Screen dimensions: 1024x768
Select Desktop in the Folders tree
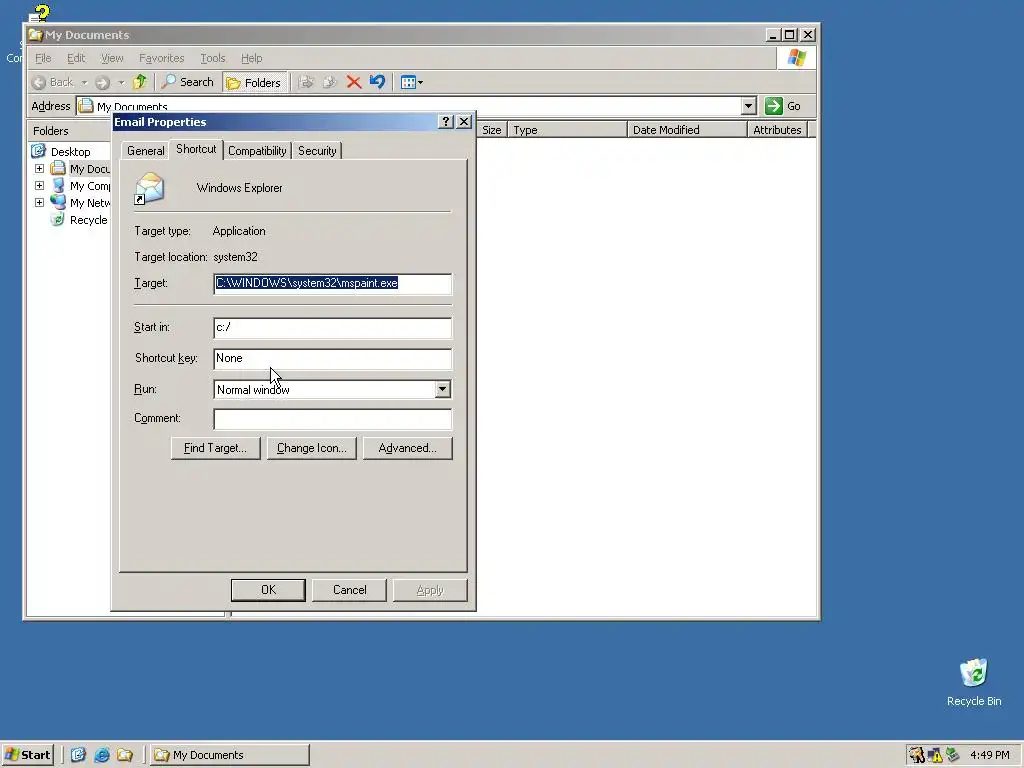tap(70, 152)
